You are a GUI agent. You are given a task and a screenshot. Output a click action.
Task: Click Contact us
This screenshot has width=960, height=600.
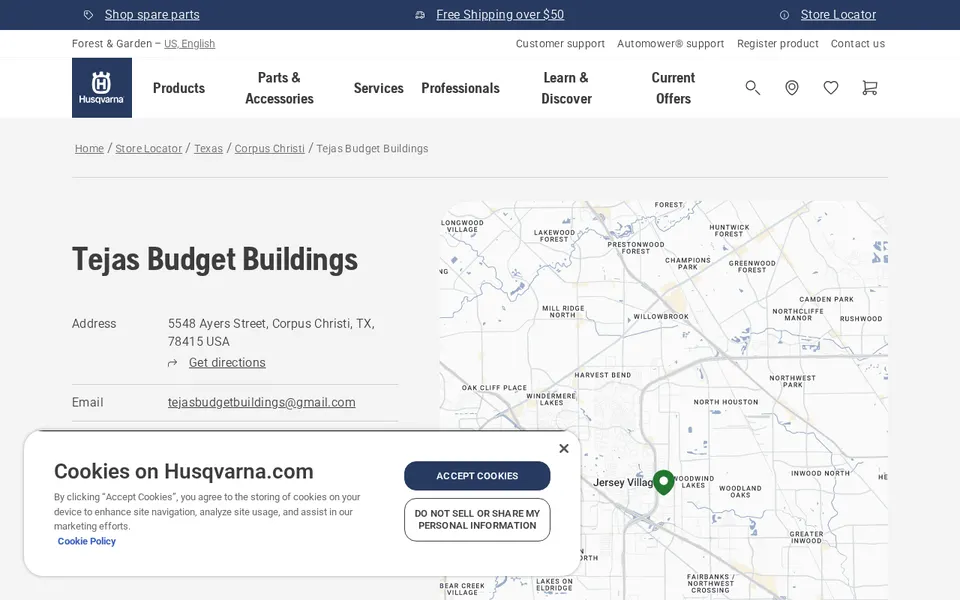(x=858, y=43)
